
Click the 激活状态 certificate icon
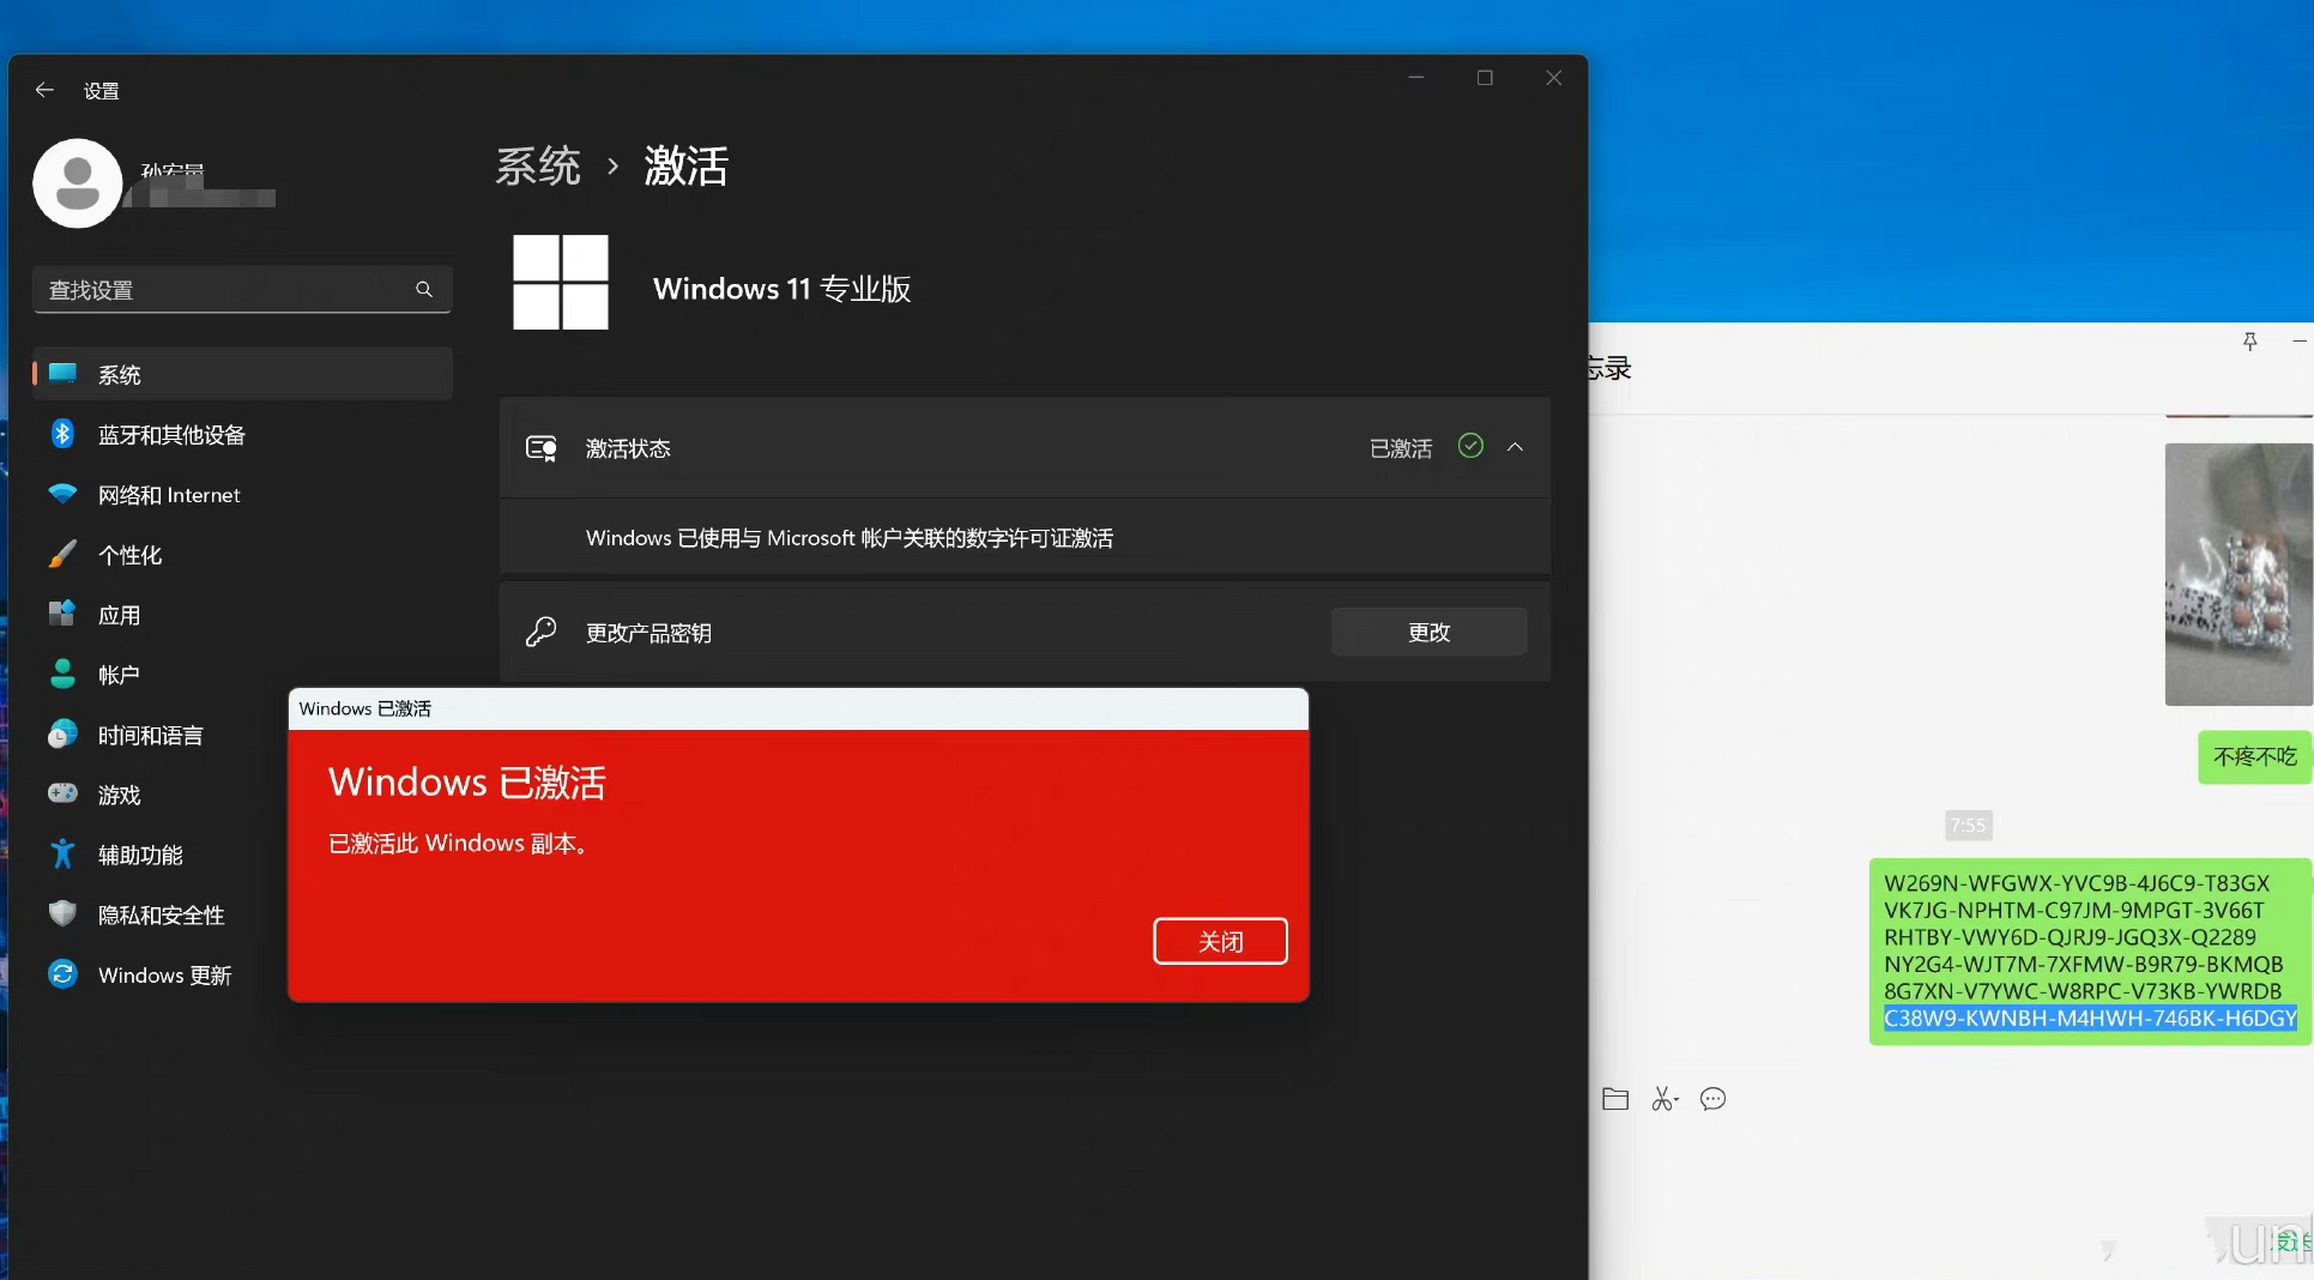click(541, 448)
